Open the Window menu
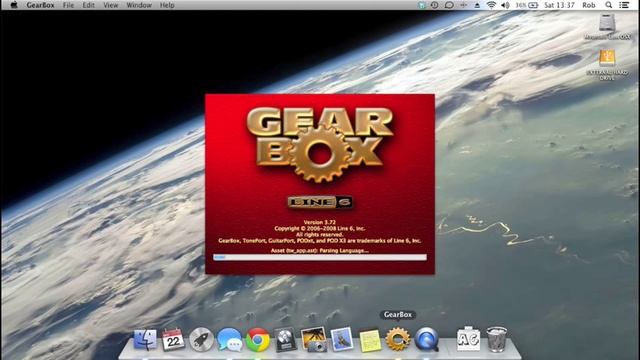This screenshot has width=640, height=360. [x=139, y=5]
